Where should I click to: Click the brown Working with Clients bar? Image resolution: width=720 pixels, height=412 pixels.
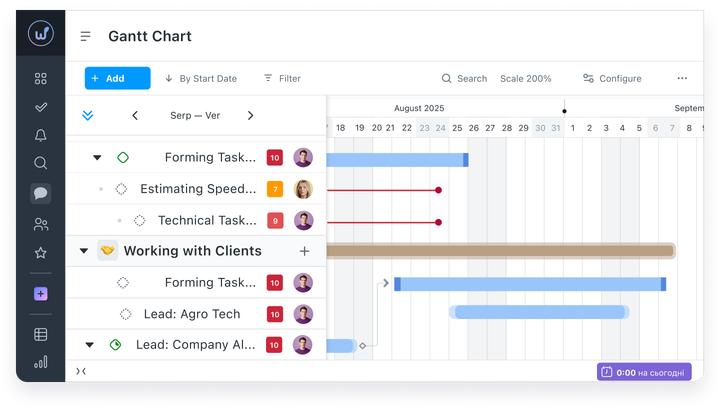coord(501,251)
